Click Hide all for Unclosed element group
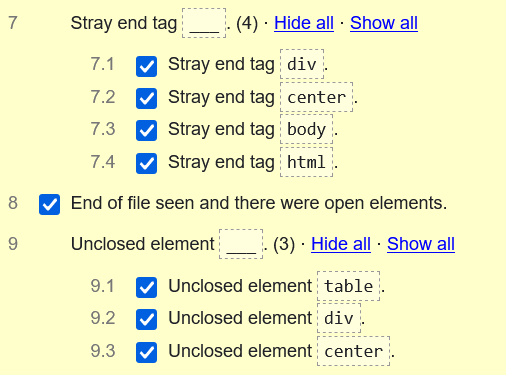 pyautogui.click(x=341, y=244)
